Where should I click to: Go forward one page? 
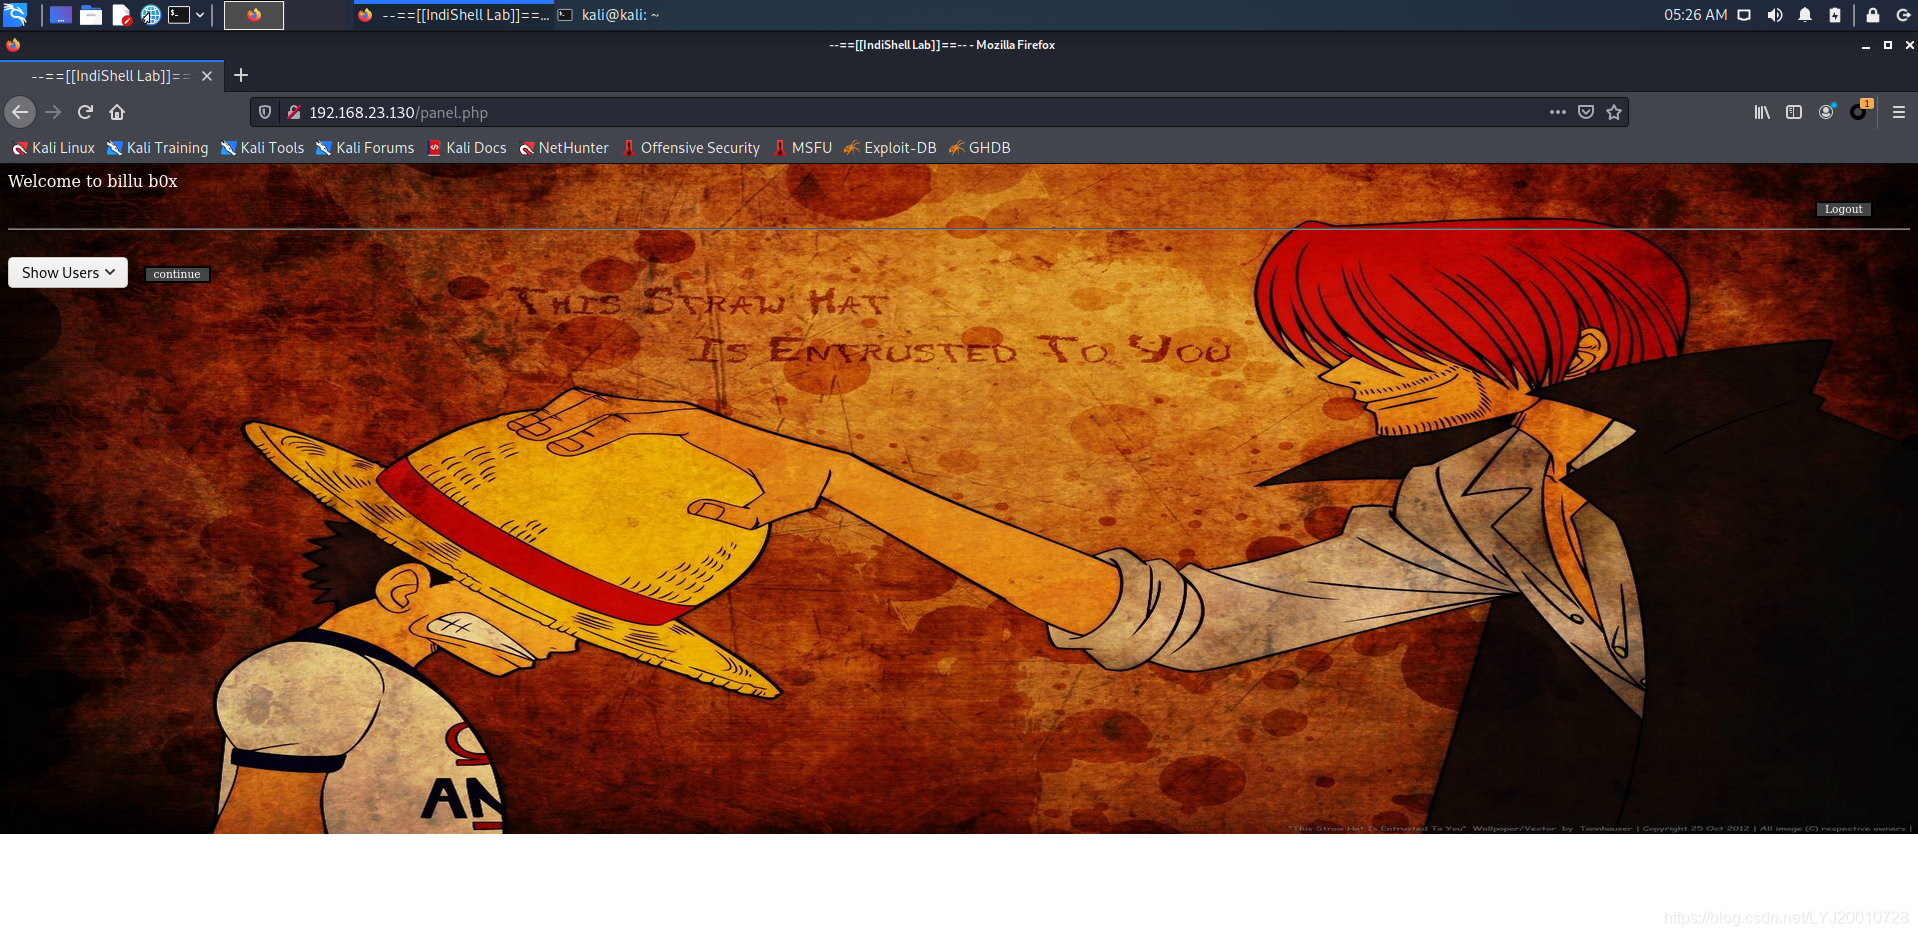pyautogui.click(x=53, y=112)
